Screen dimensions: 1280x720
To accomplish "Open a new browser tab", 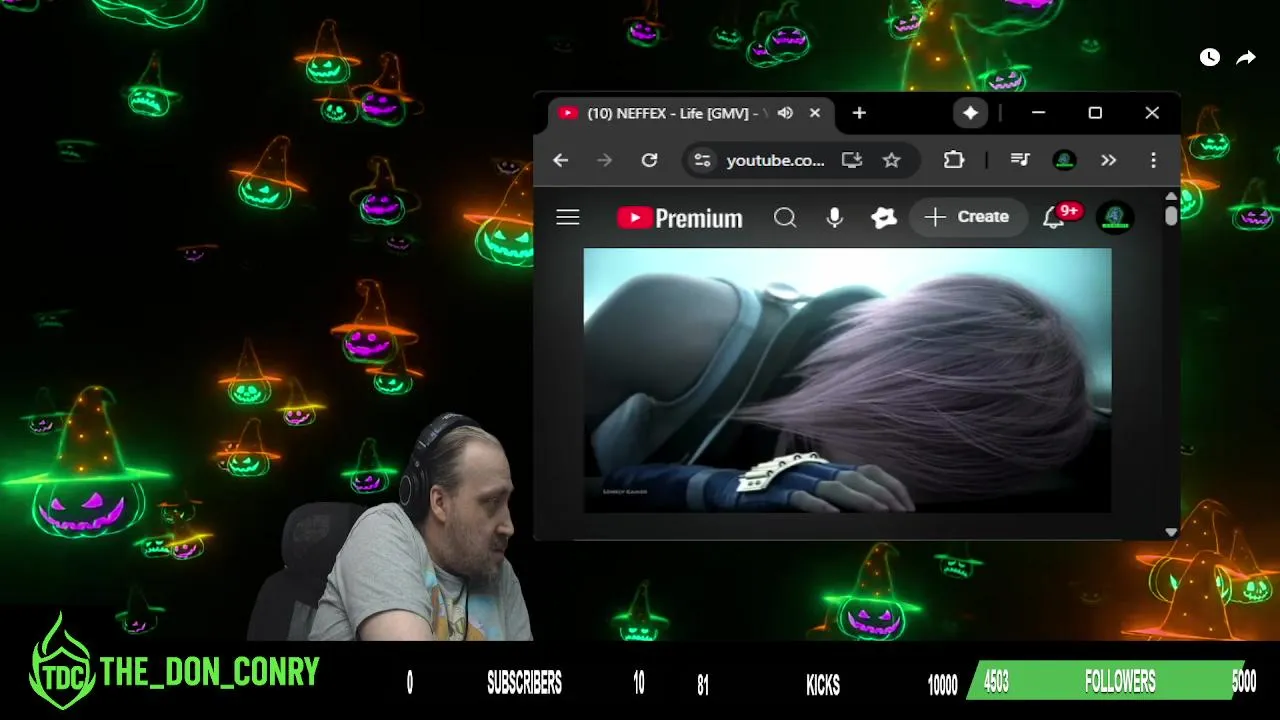I will pos(859,113).
